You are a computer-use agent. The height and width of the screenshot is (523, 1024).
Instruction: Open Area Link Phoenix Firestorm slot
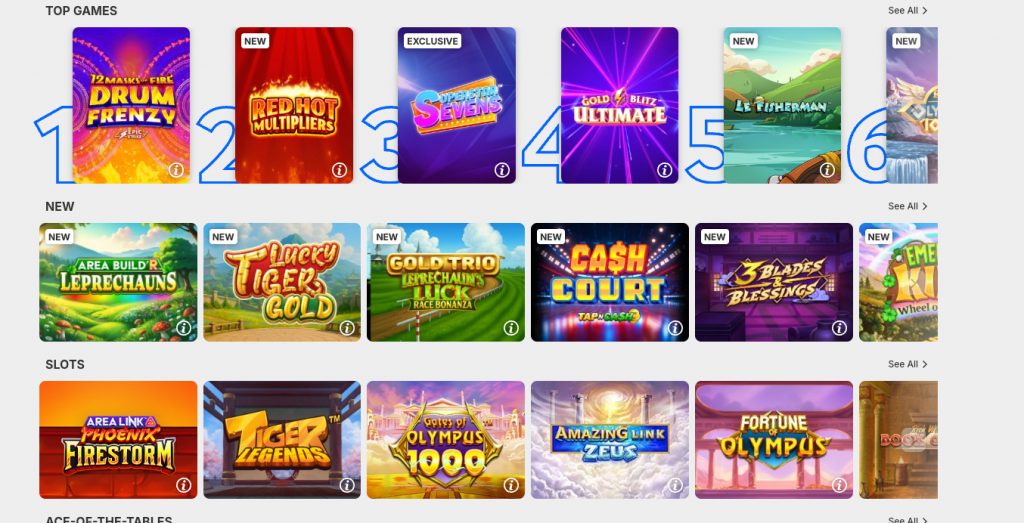(118, 440)
